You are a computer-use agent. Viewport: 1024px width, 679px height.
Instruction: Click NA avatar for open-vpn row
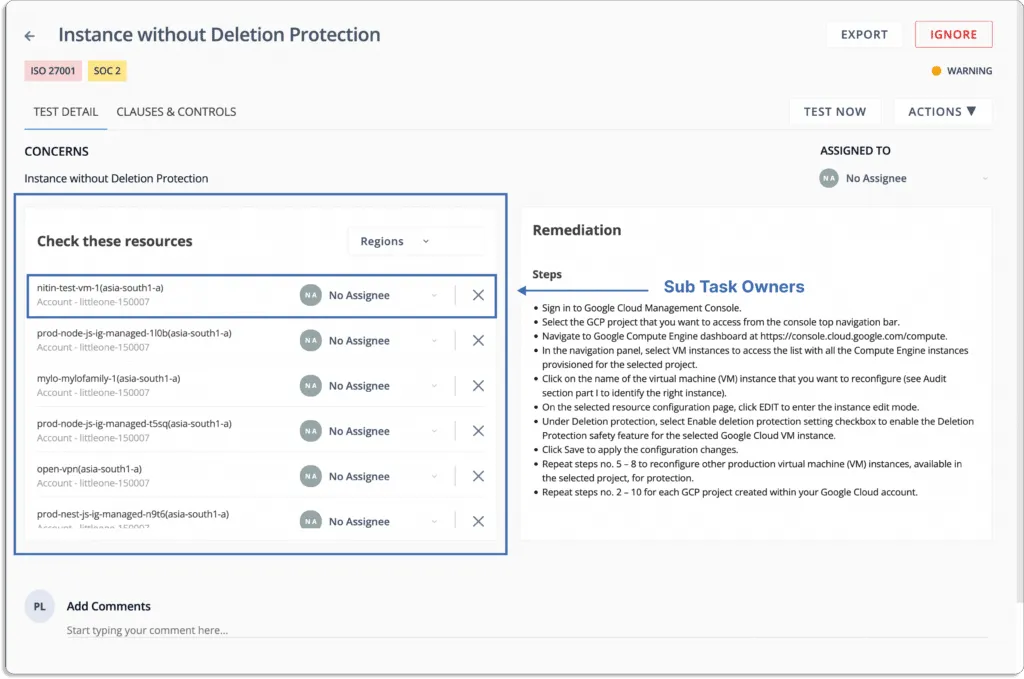[x=311, y=476]
